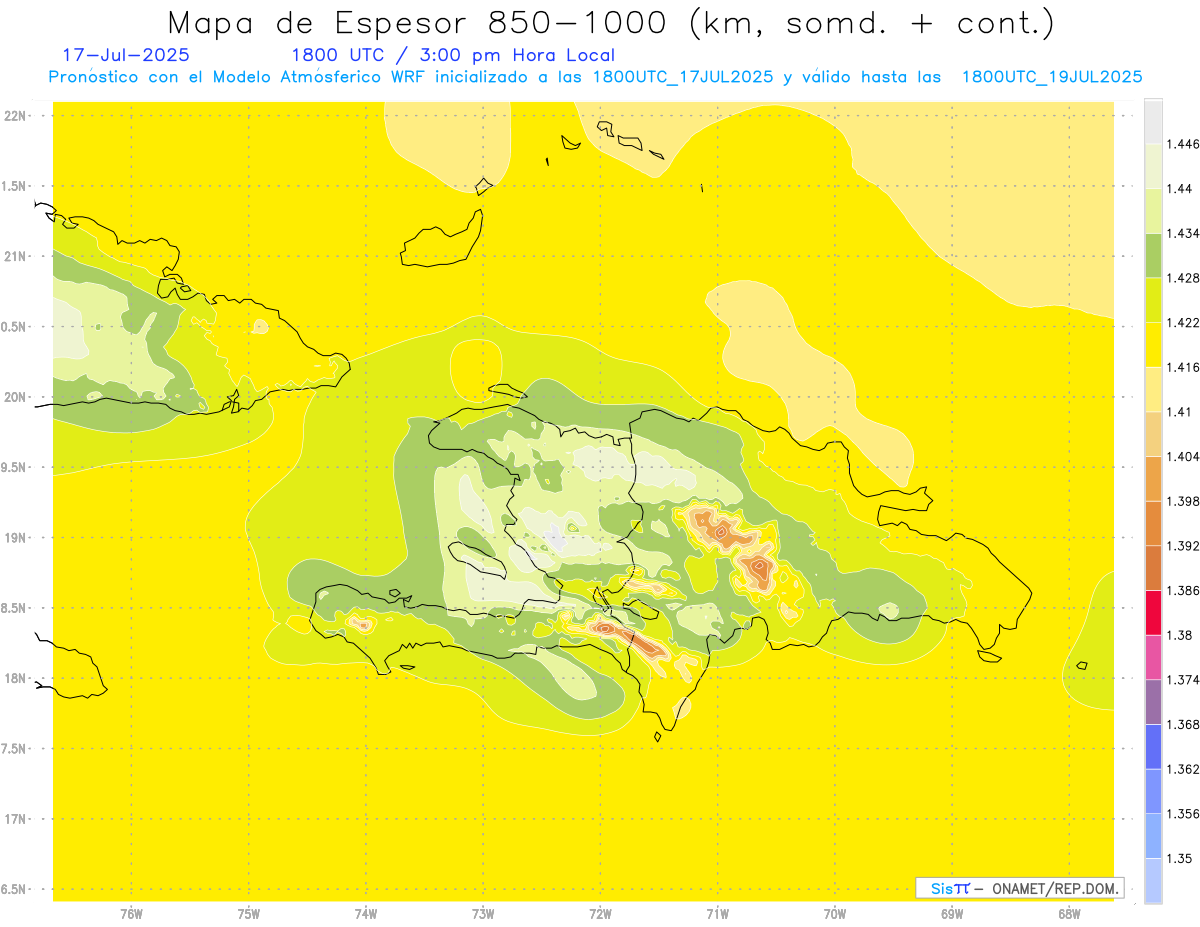
Task: Click the "18N" latitude axis label
Action: [x=15, y=679]
